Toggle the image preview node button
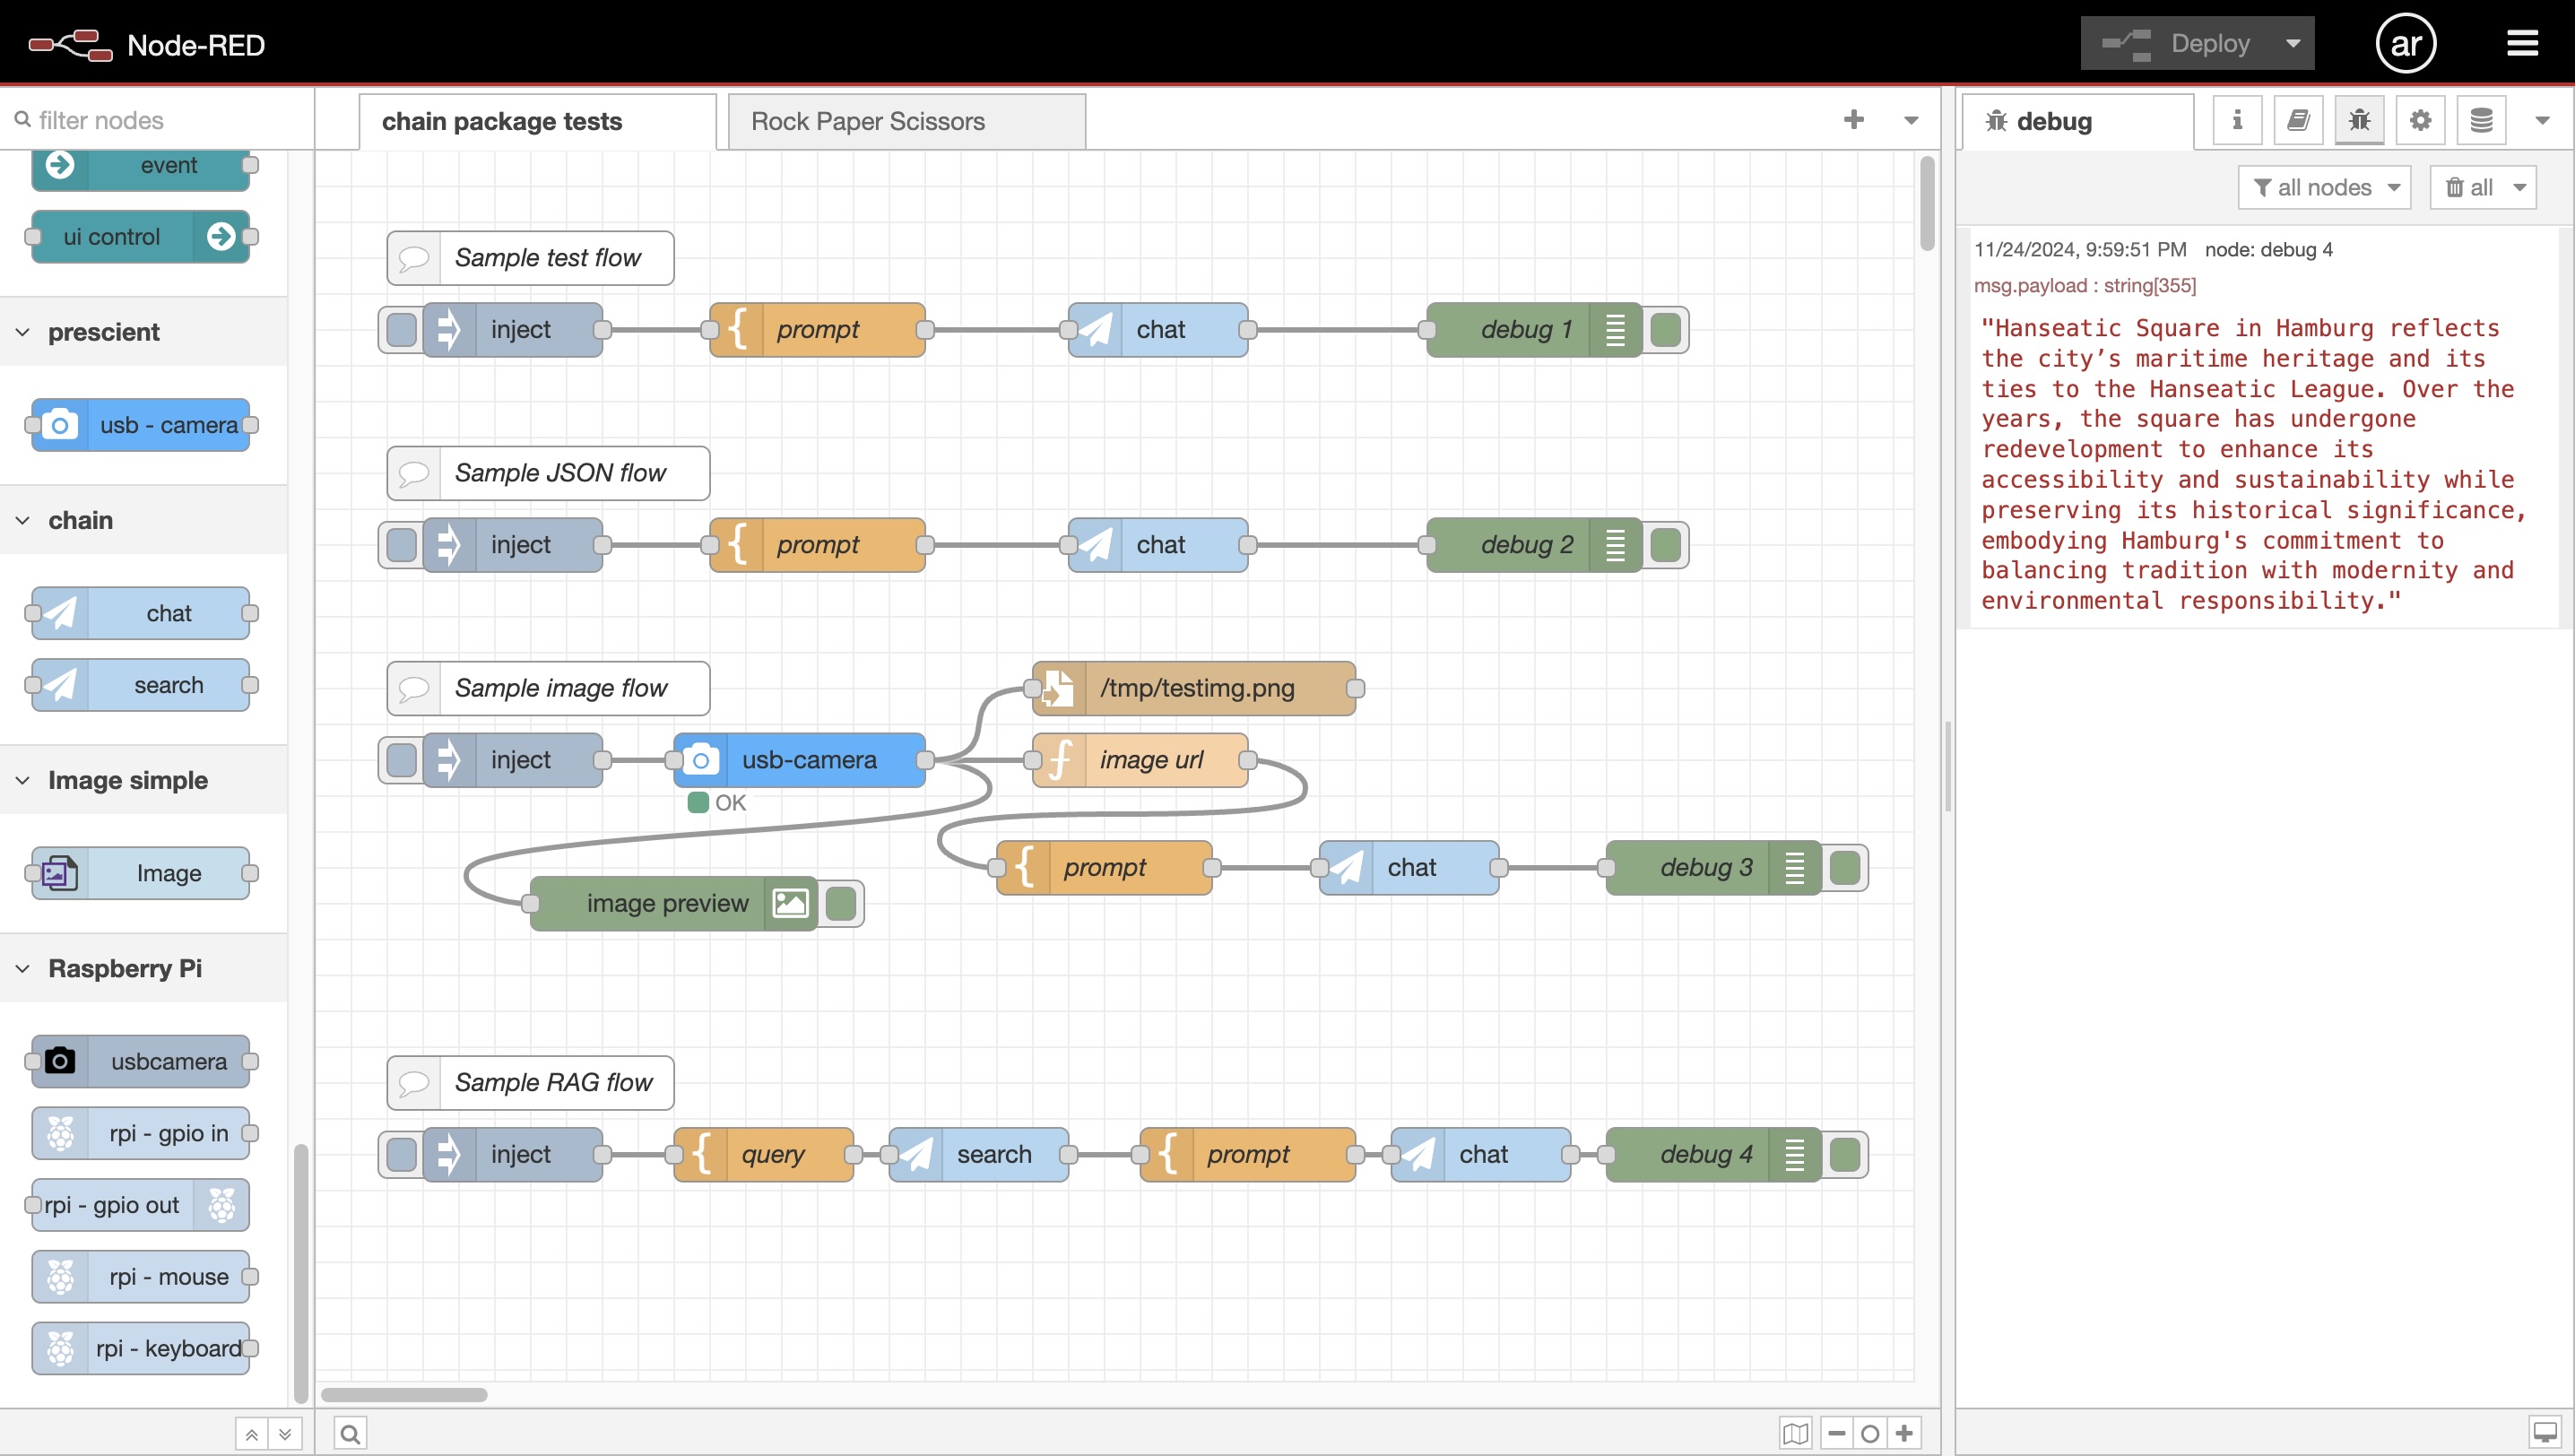This screenshot has height=1456, width=2575. point(842,902)
